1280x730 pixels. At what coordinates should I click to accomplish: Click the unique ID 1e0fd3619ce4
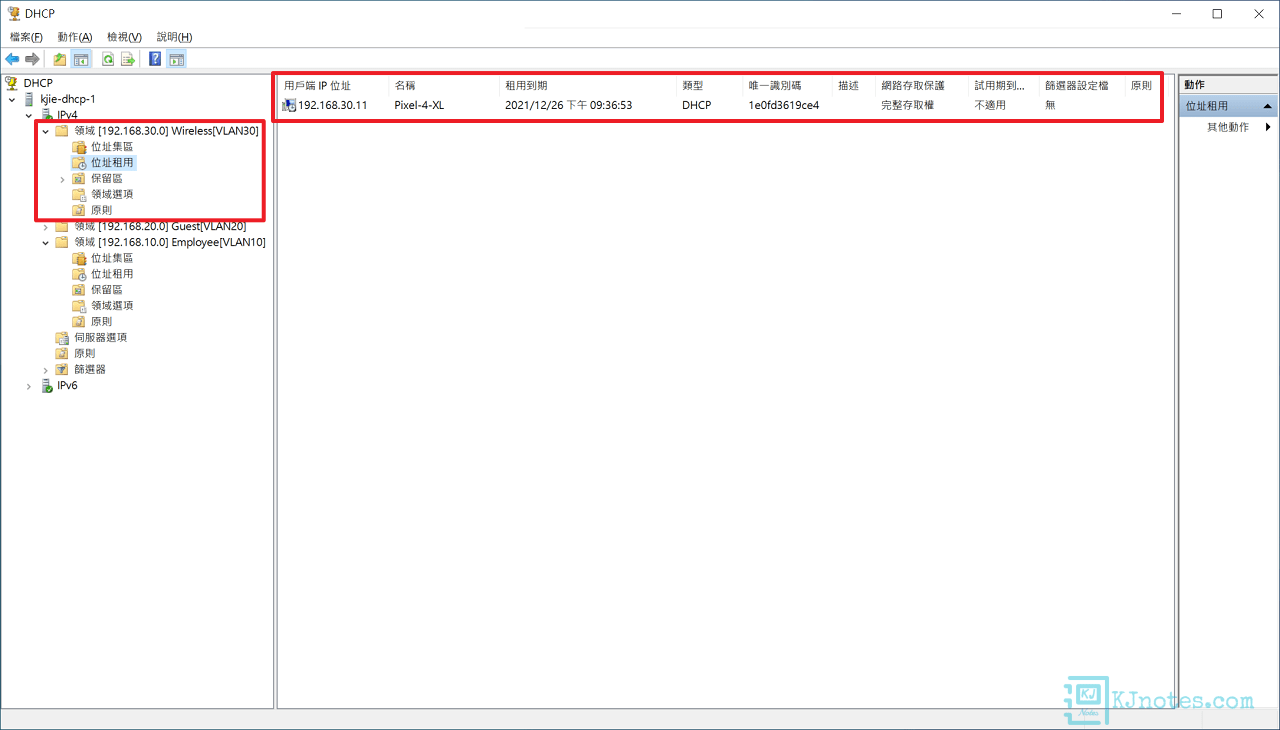[783, 105]
